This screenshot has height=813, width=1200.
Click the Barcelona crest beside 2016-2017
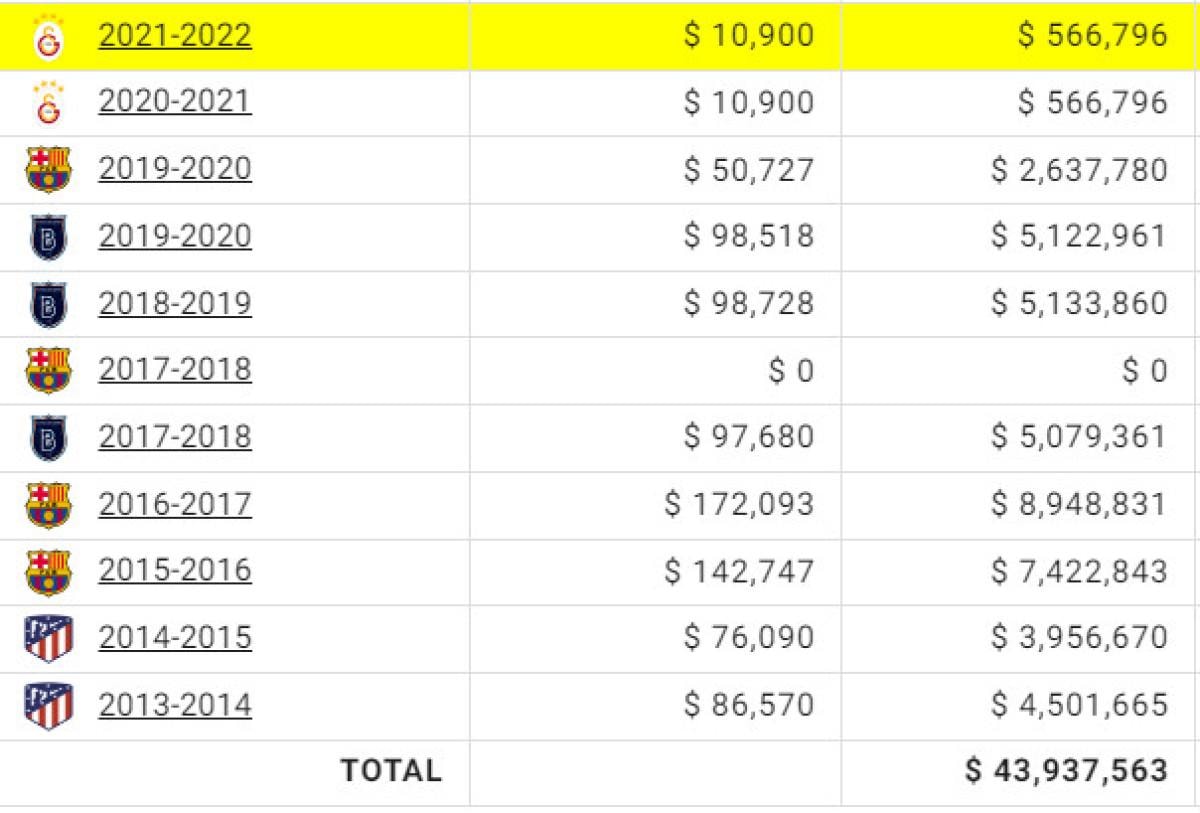[x=48, y=505]
